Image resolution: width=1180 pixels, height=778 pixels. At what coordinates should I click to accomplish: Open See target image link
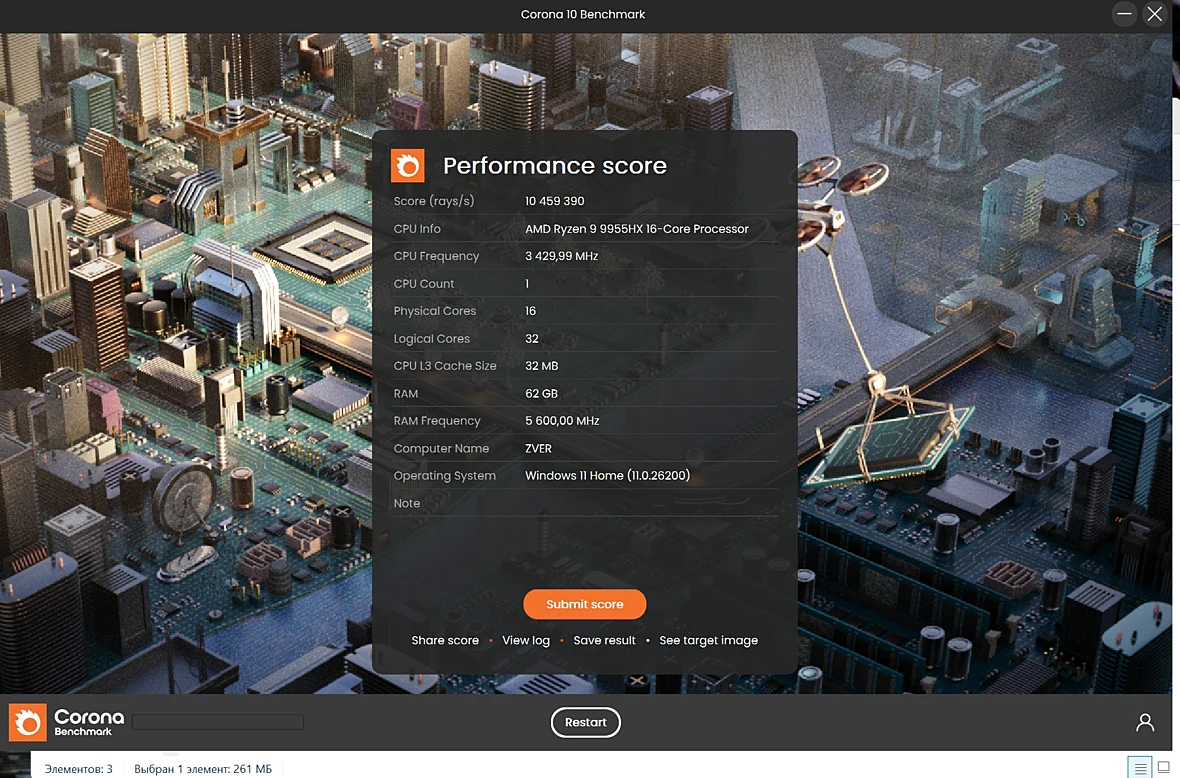(708, 640)
